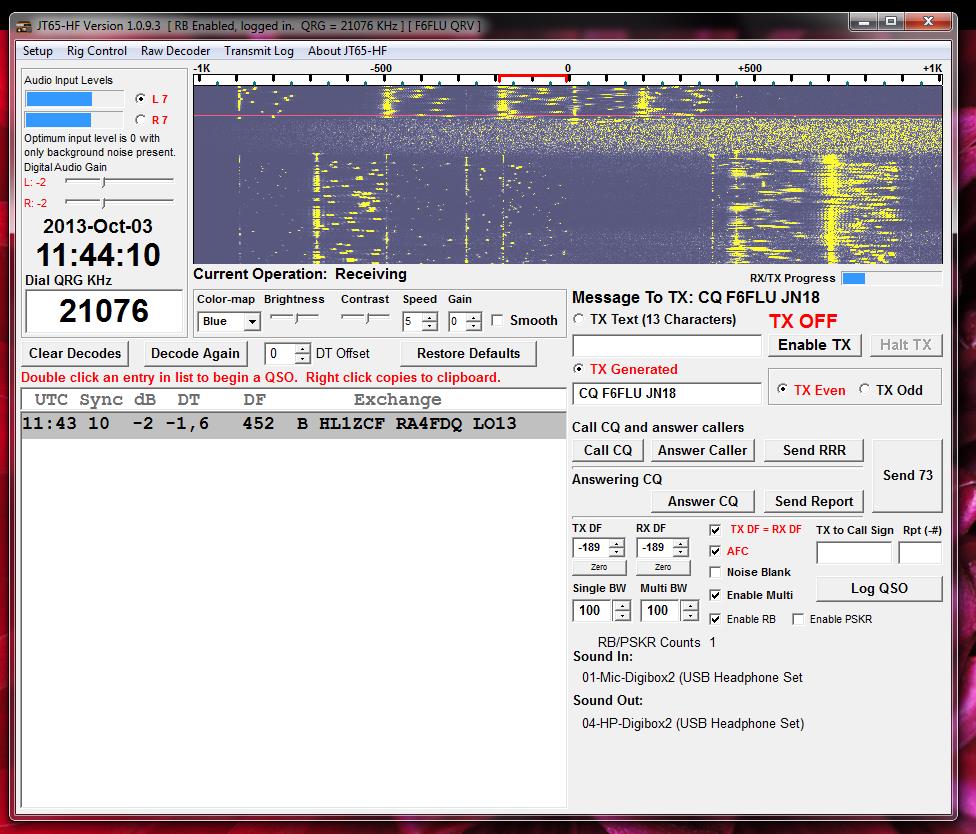Decrease the TX DF value
Viewport: 976px width, 834px height.
(617, 552)
